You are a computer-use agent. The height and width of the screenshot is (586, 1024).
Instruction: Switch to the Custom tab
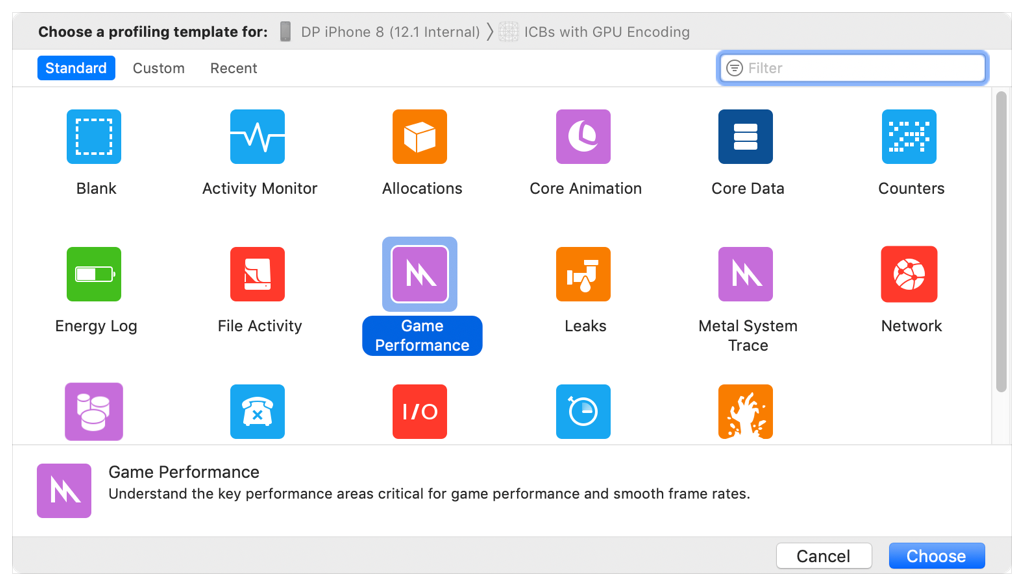(x=159, y=68)
